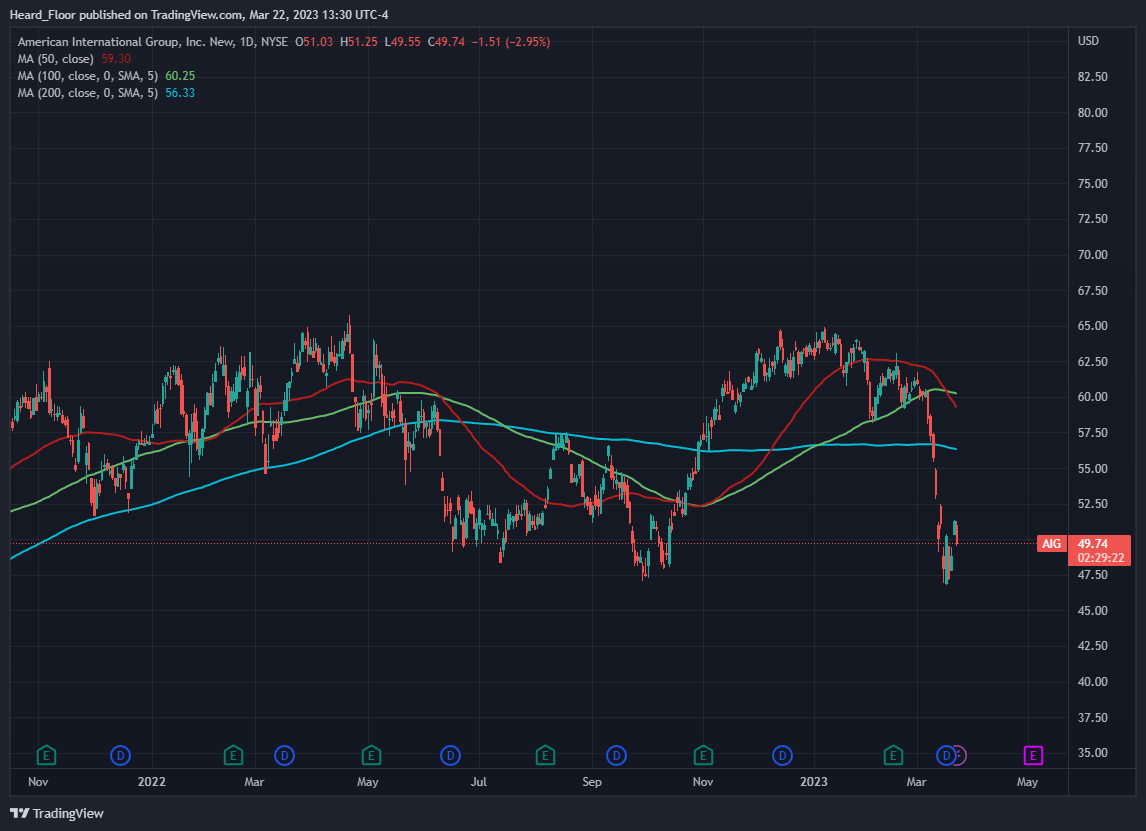Click the AIG ticker tag on the price axis
1146x831 pixels.
coord(1051,543)
